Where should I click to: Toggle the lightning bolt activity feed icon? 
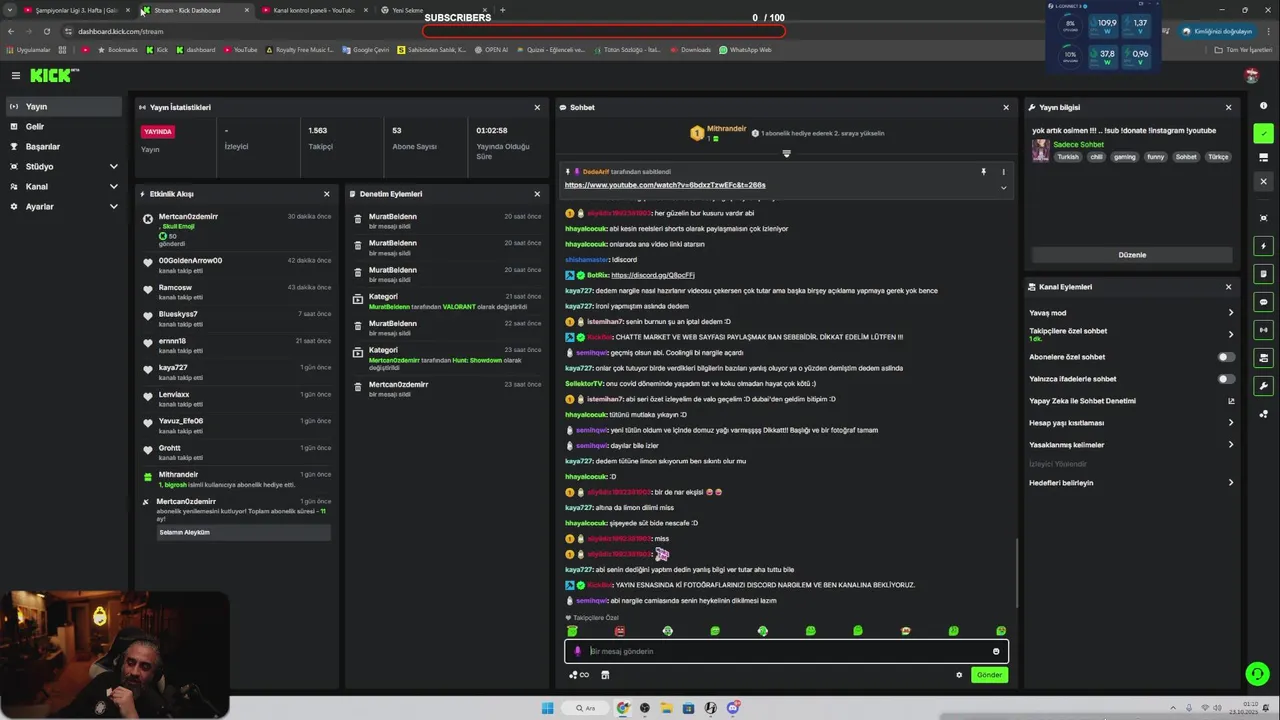click(1264, 246)
